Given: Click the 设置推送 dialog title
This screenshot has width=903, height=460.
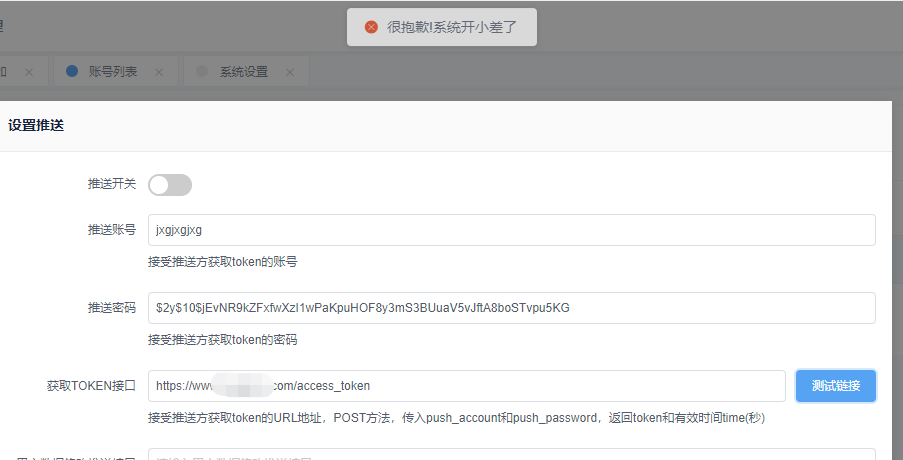Looking at the screenshot, I should tap(36, 126).
